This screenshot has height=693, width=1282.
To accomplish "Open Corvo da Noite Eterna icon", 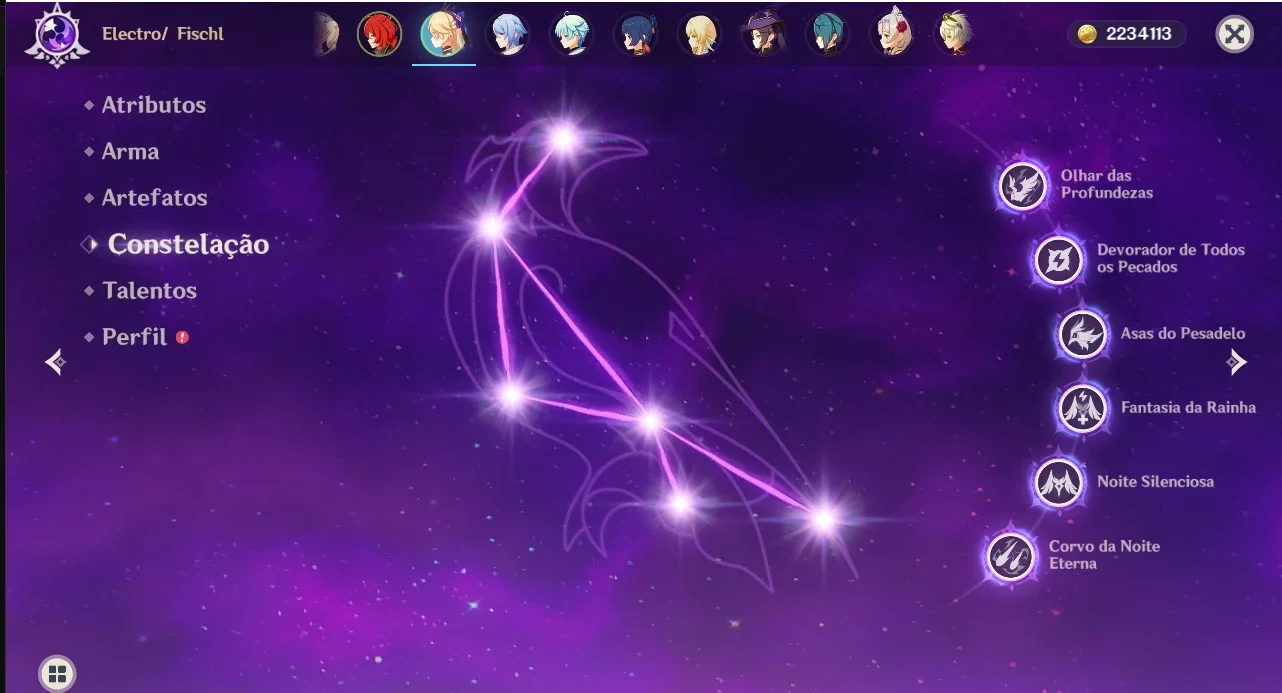I will point(1011,556).
